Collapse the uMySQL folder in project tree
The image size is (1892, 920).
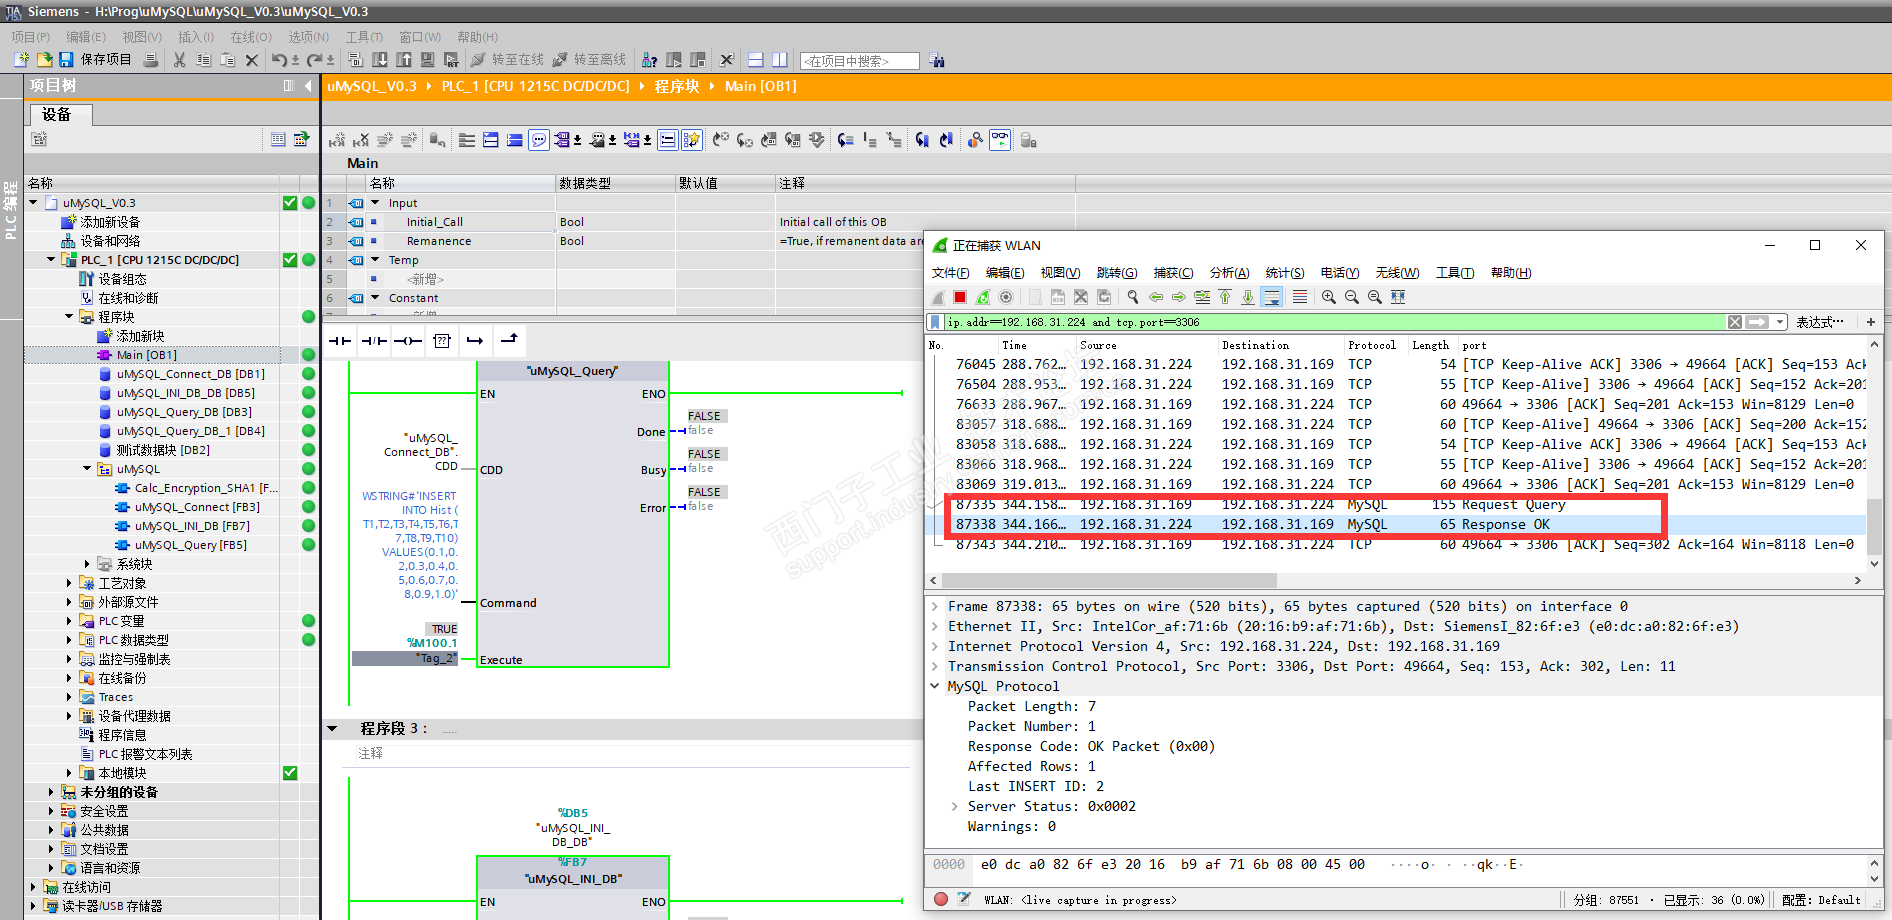(87, 469)
